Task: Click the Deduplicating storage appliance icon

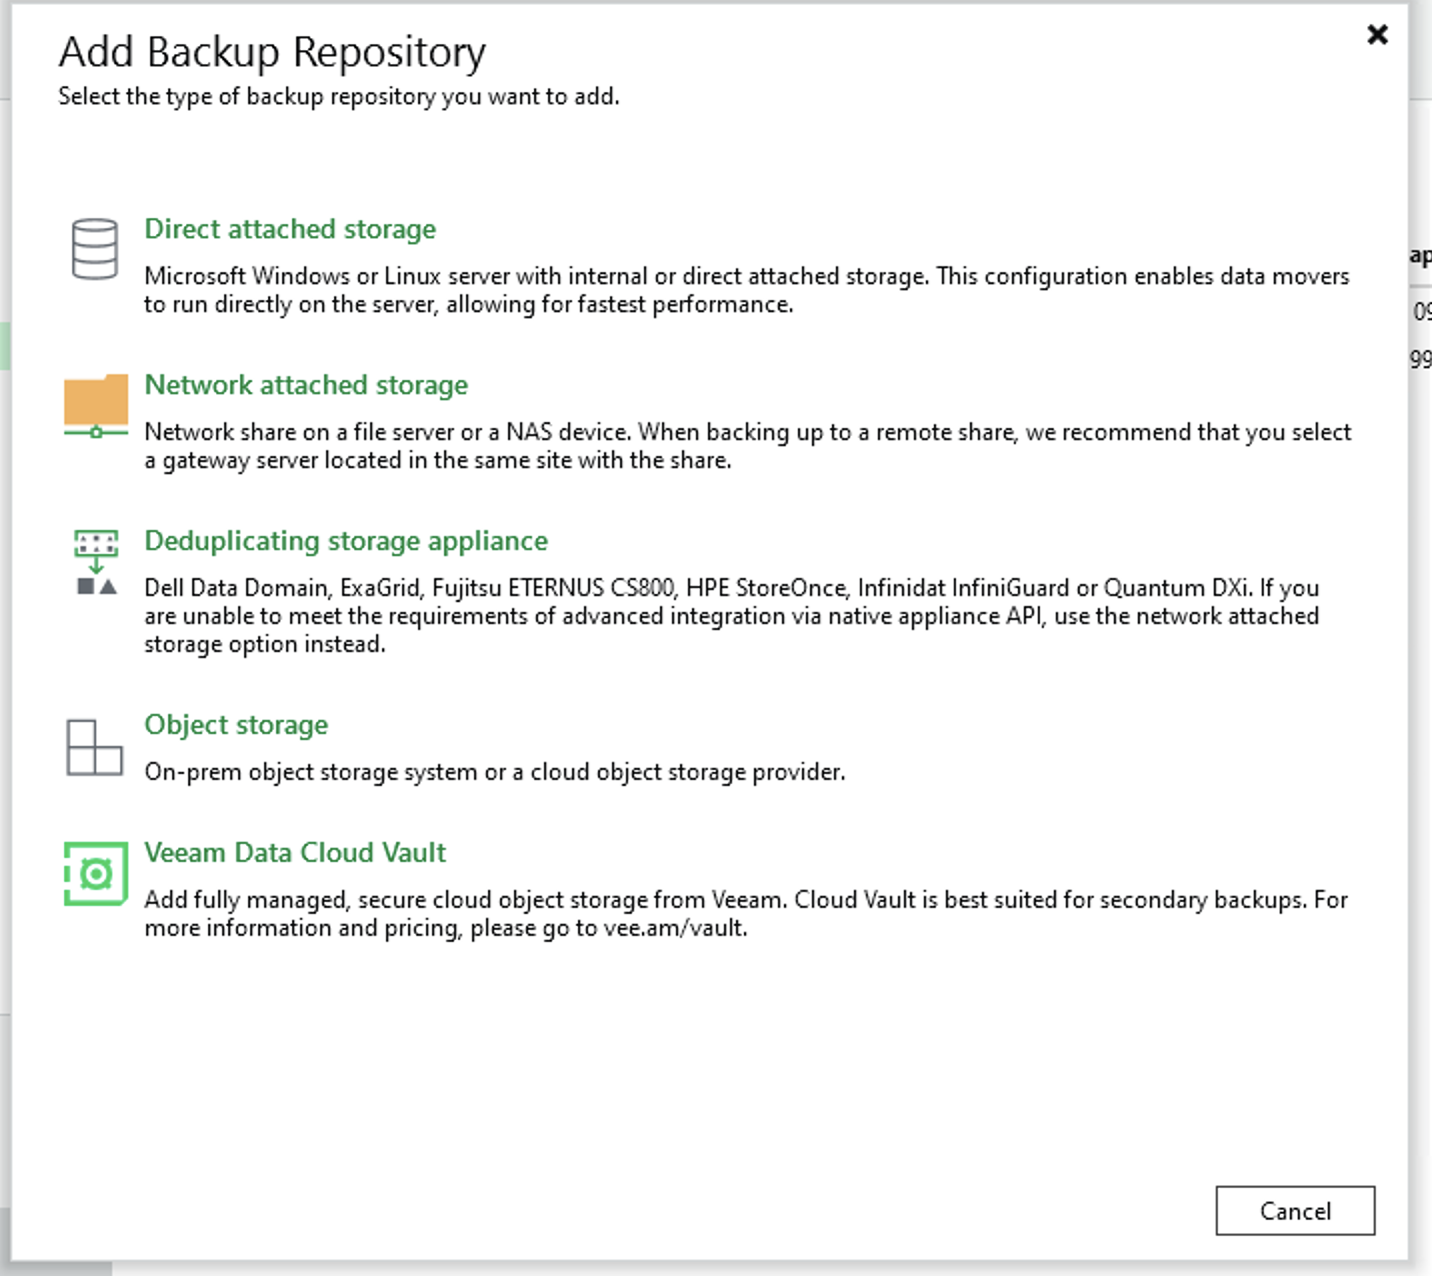Action: click(96, 563)
